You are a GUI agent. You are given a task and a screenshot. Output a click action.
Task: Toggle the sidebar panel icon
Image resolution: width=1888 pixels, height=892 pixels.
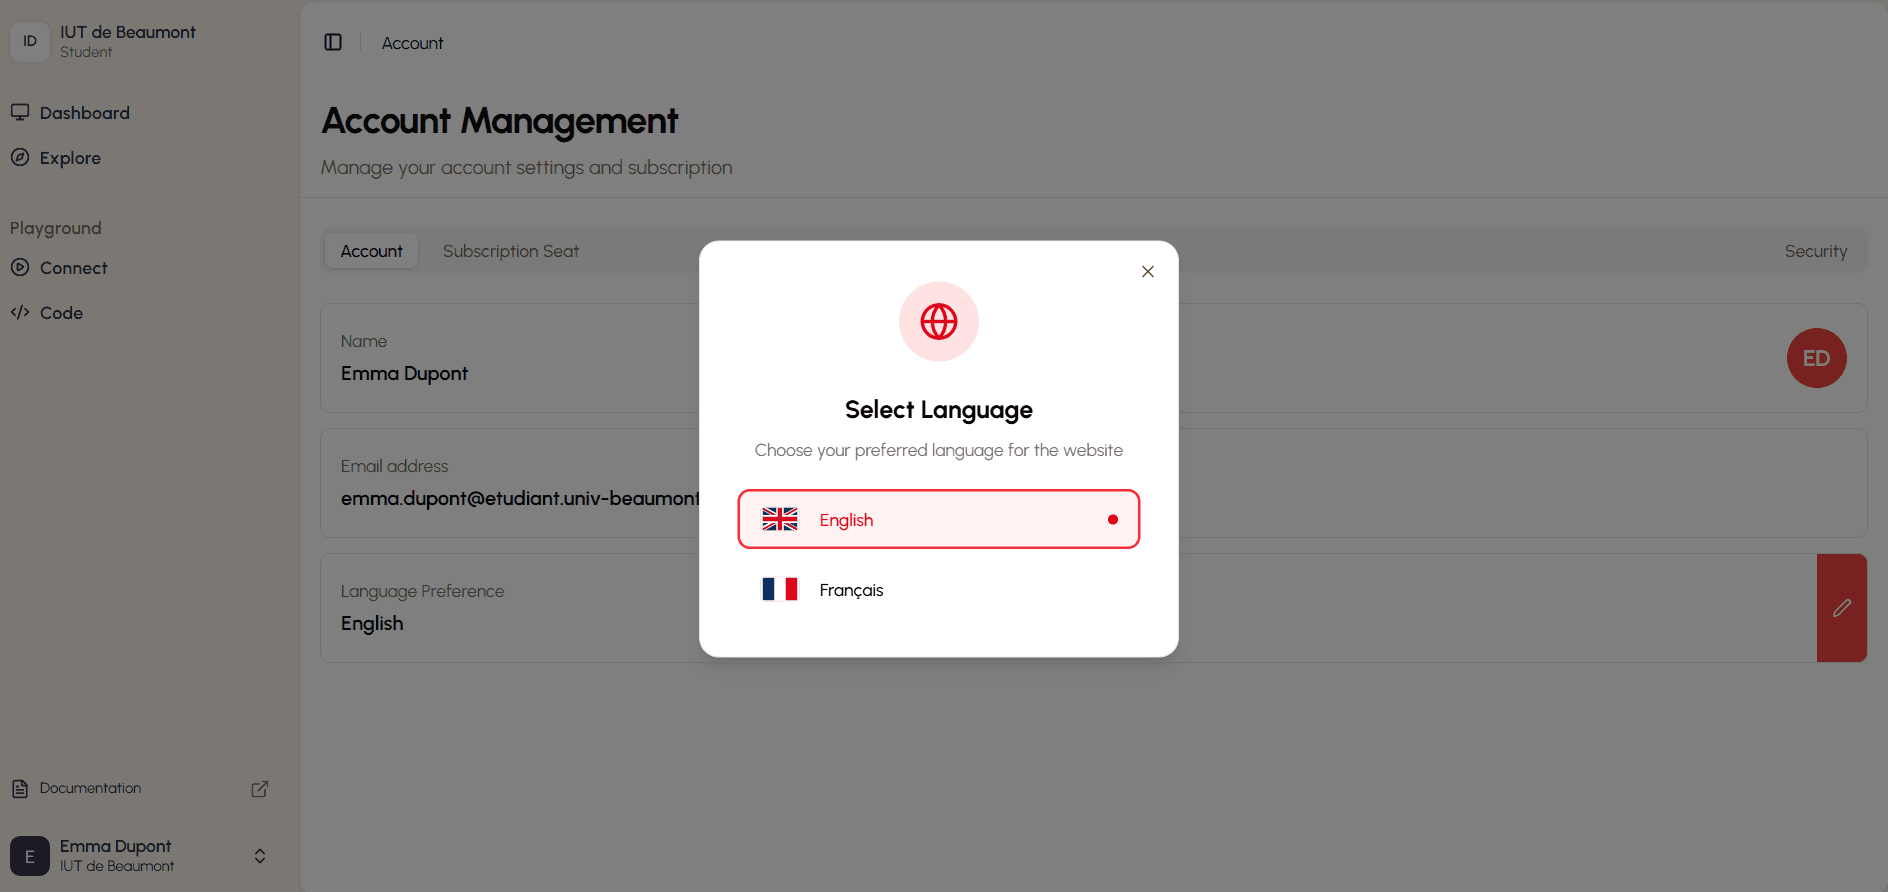[333, 42]
